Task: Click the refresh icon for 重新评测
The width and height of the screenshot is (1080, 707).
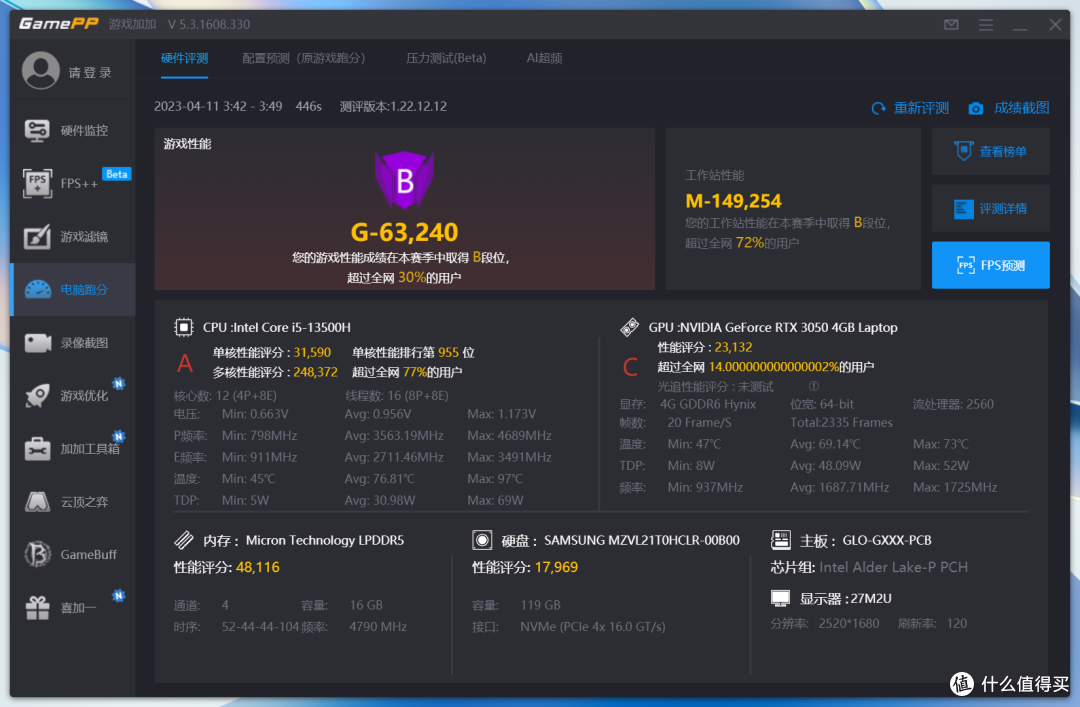Action: [x=878, y=108]
